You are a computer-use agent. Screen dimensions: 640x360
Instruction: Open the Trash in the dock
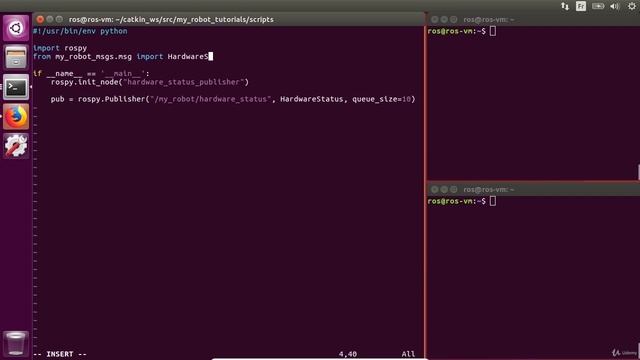click(x=16, y=343)
